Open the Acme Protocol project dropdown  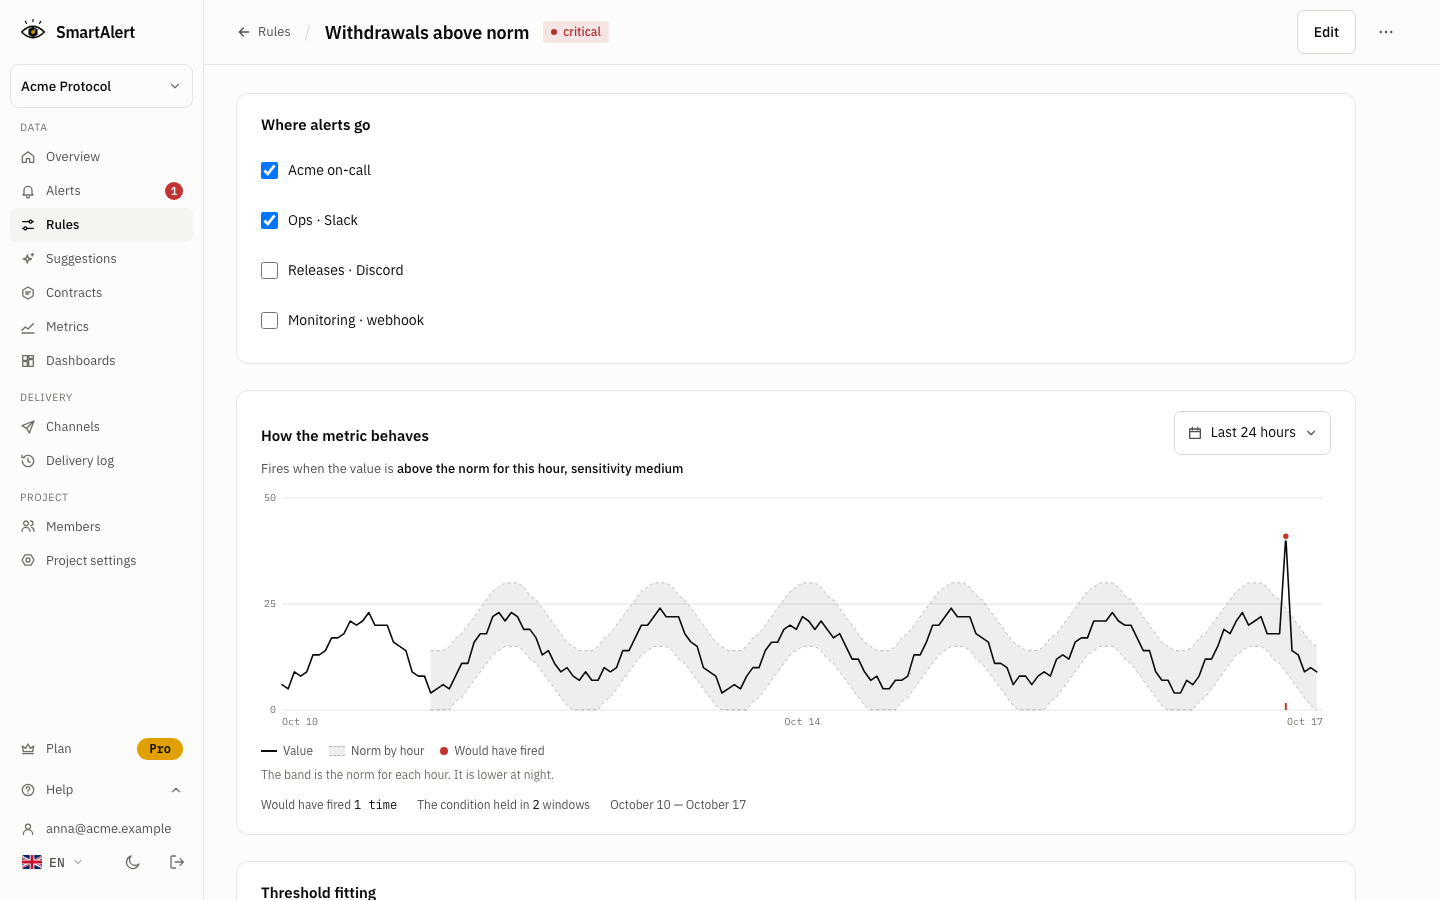101,86
